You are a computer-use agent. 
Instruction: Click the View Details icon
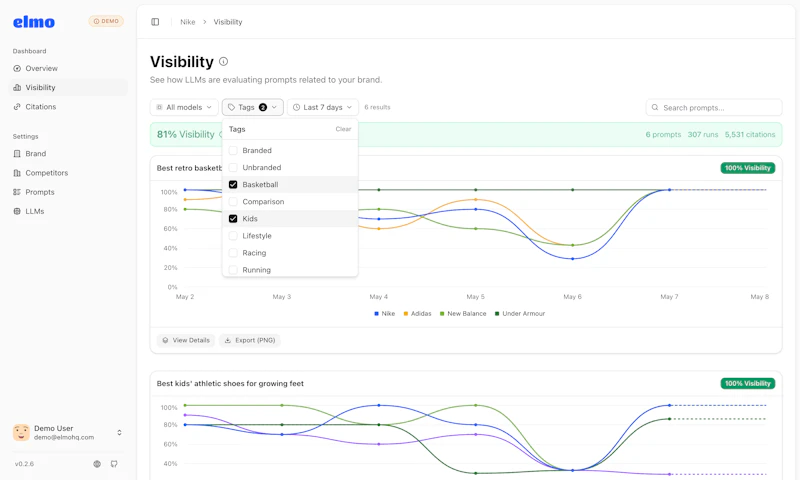click(165, 340)
